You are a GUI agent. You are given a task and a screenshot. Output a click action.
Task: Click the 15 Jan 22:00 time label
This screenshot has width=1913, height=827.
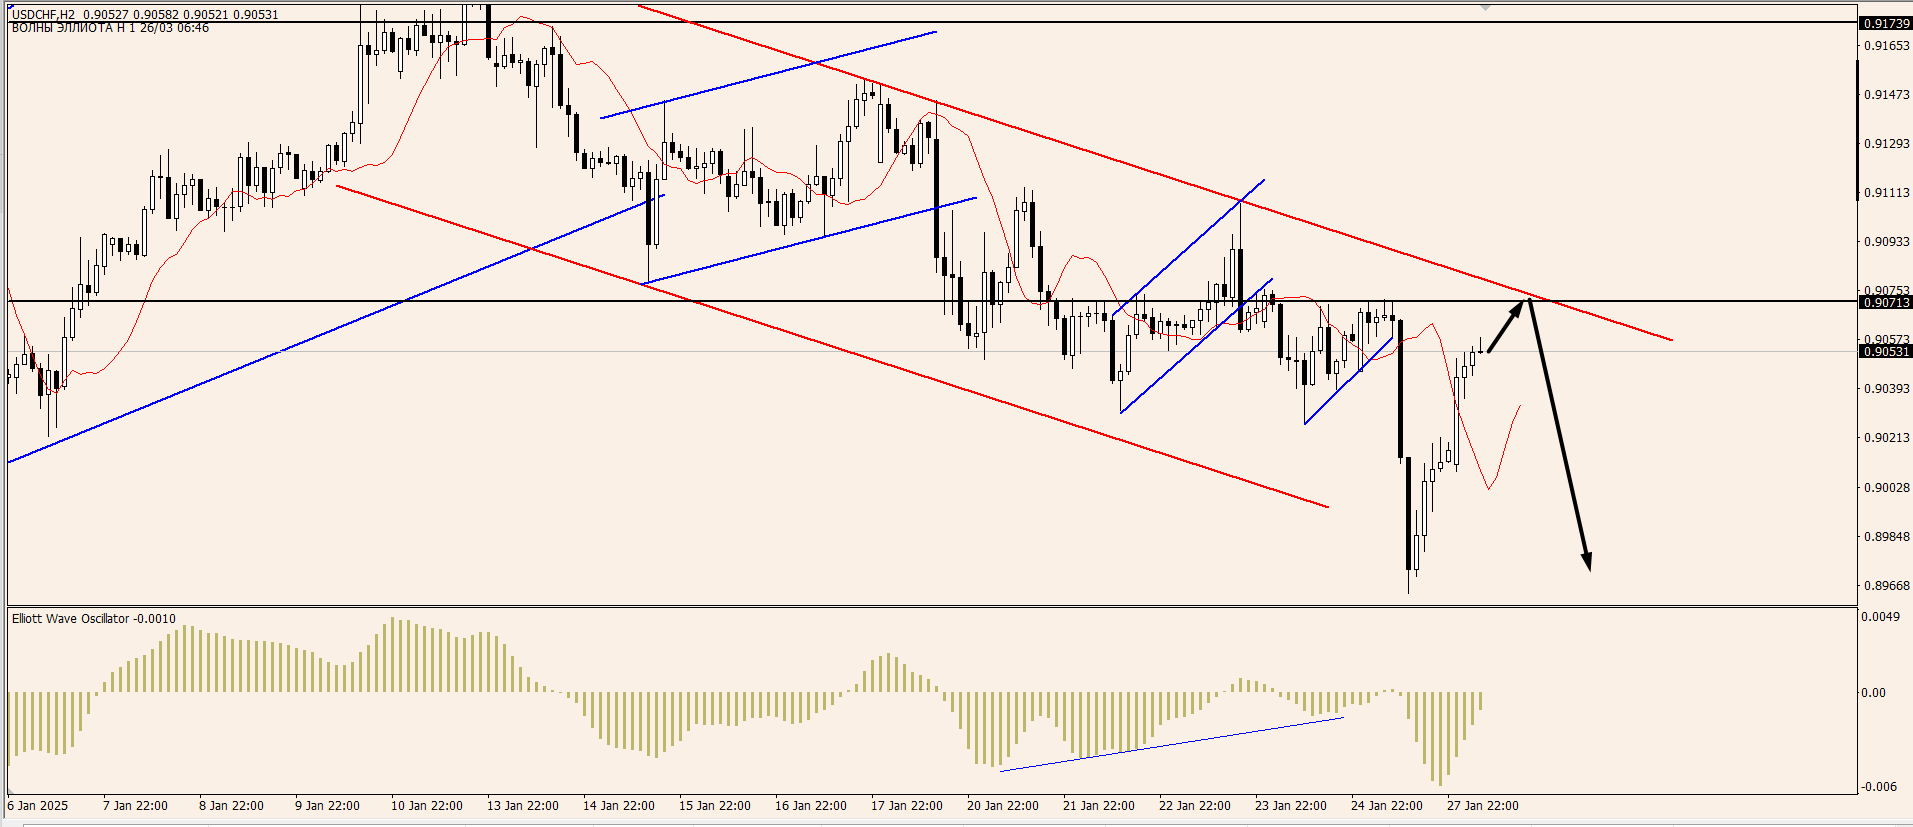[x=715, y=806]
